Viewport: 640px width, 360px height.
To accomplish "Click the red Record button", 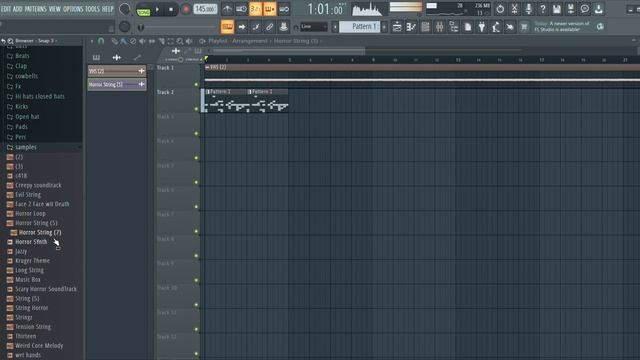I will [186, 9].
